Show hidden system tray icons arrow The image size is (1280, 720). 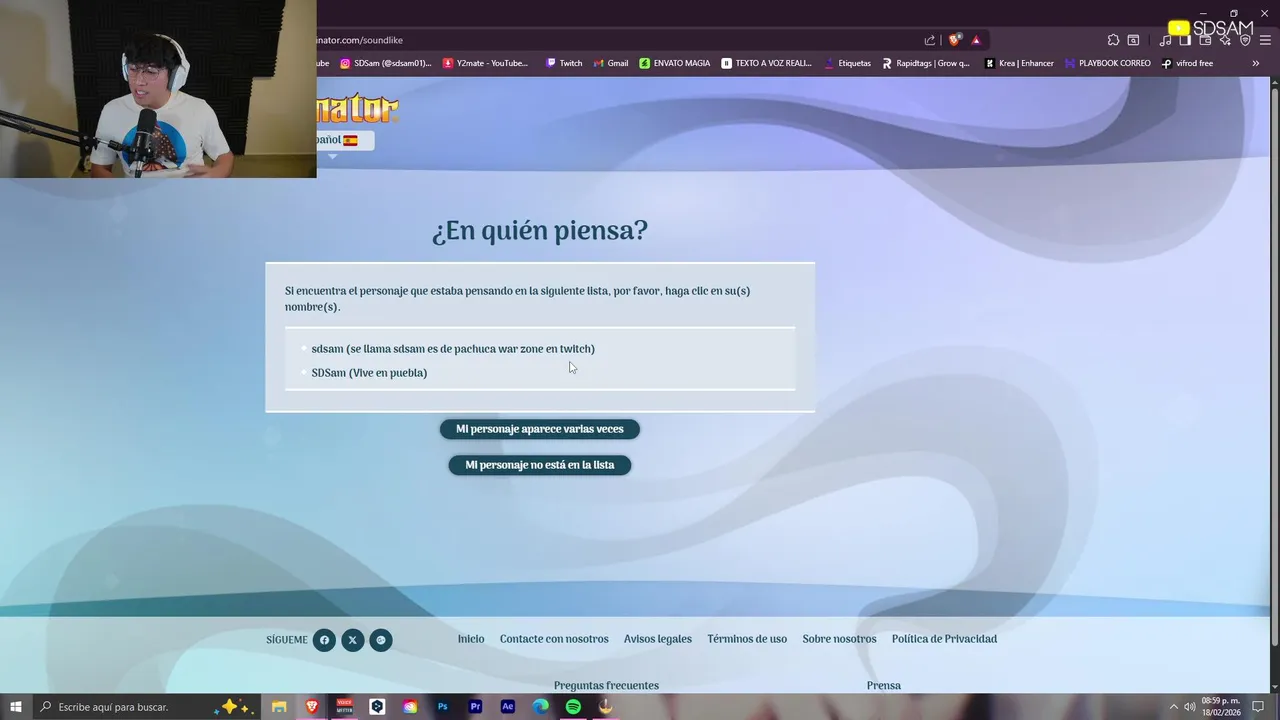(x=1173, y=707)
